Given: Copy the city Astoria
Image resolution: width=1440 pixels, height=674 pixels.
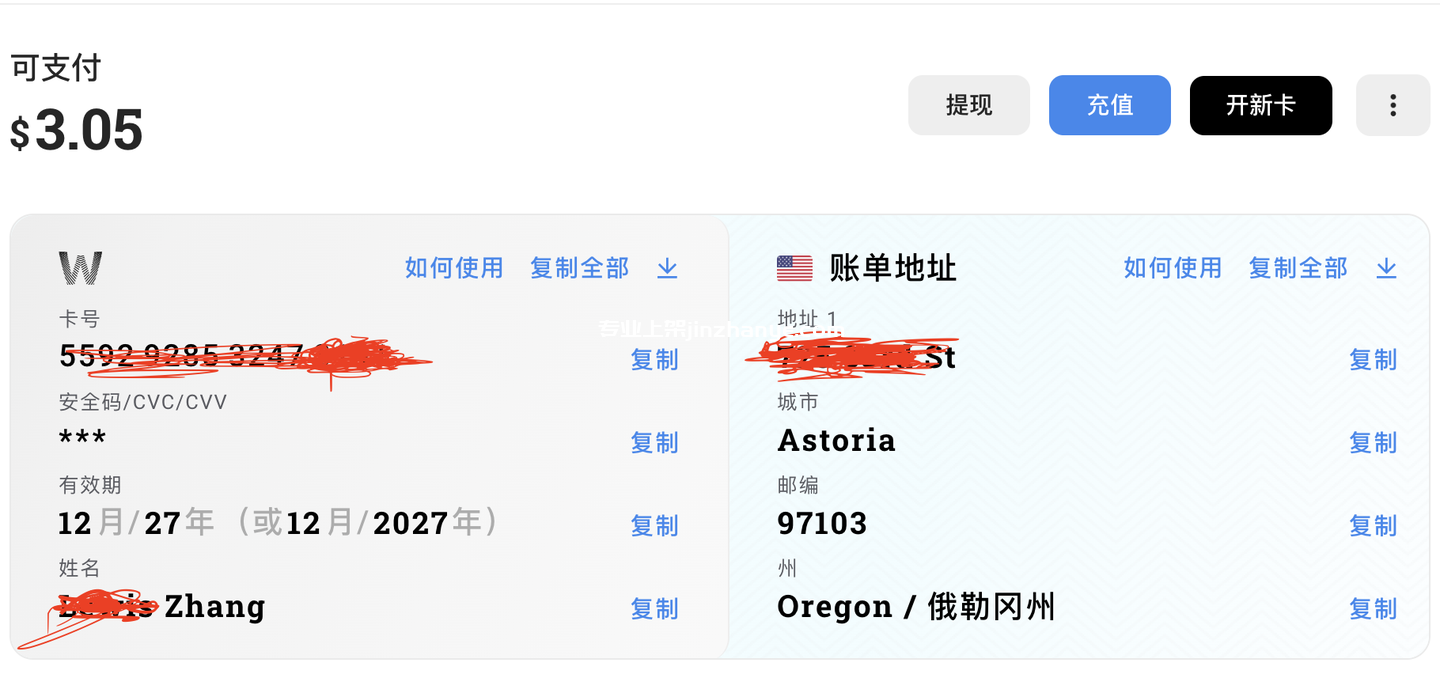Looking at the screenshot, I should [1373, 443].
